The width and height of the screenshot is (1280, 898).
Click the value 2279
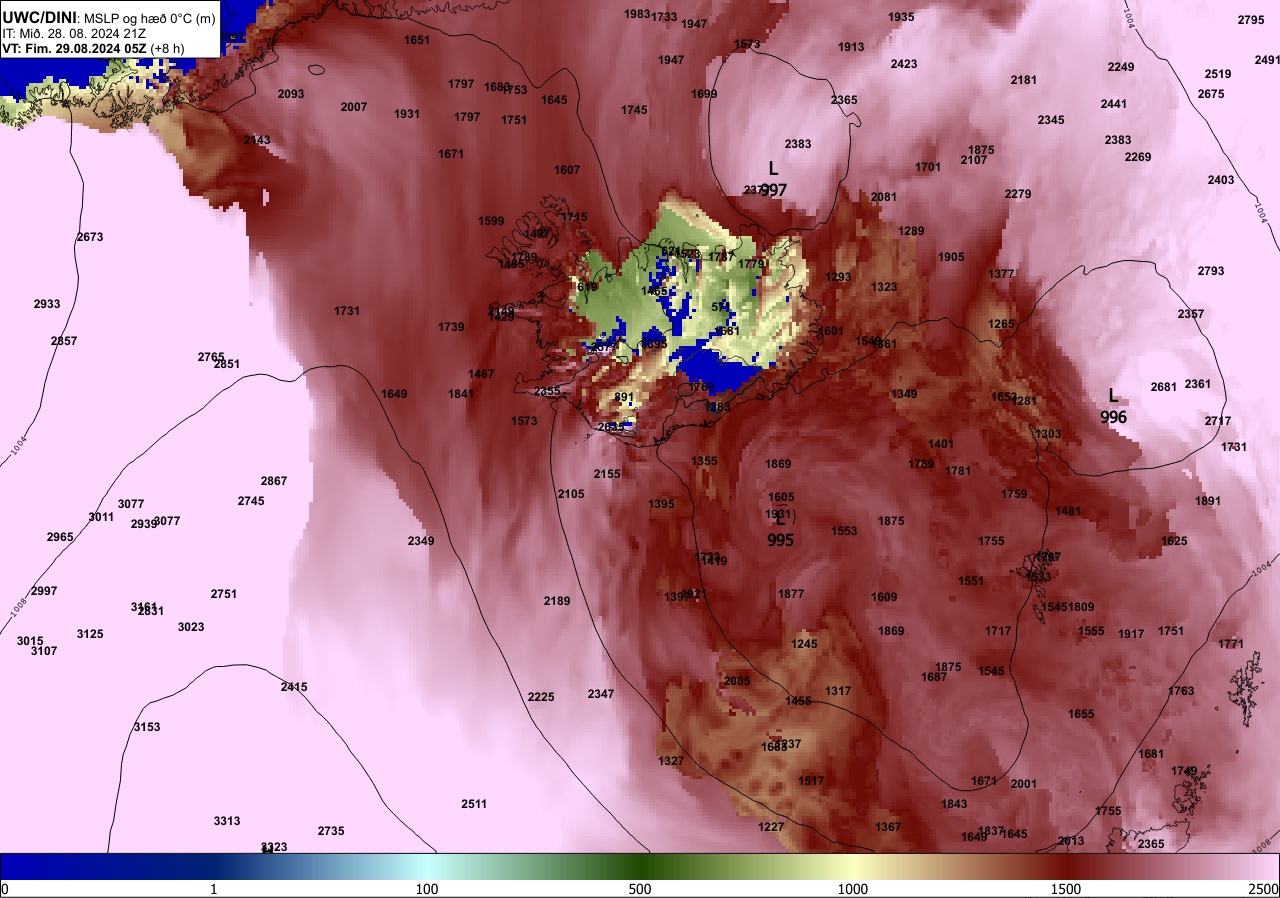point(1018,194)
